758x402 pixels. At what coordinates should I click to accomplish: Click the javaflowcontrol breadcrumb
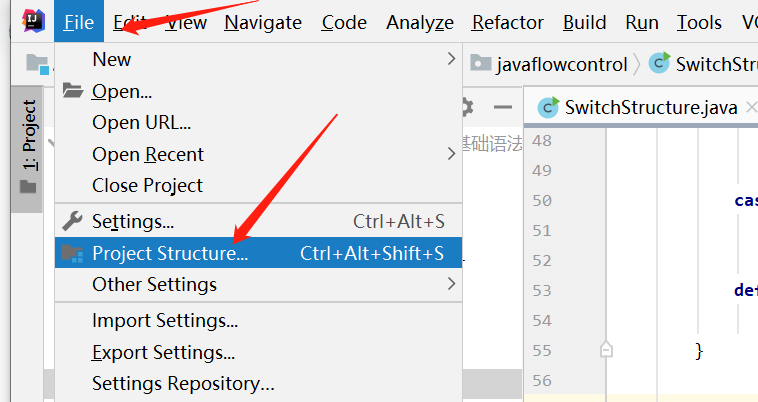pos(561,64)
